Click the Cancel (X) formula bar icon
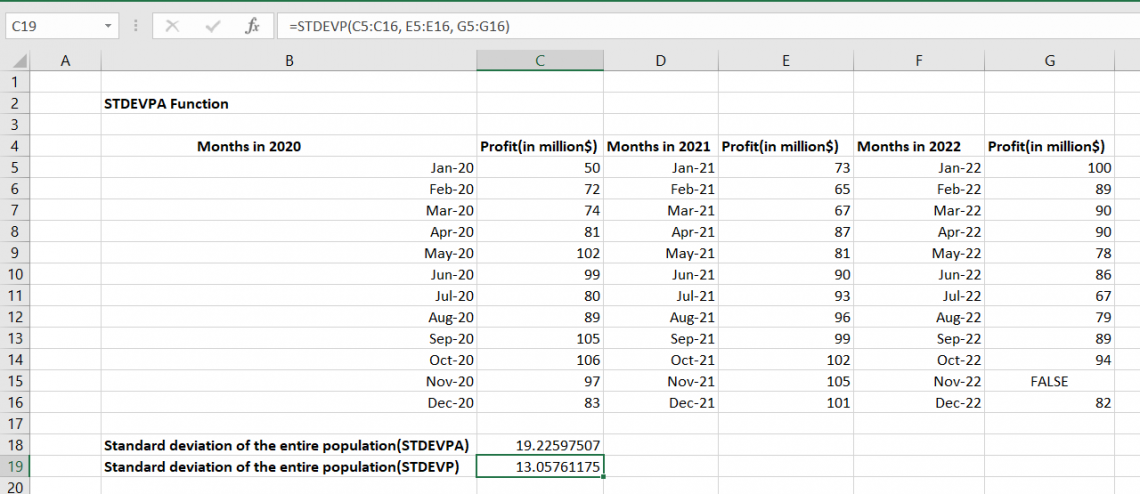Image resolution: width=1140 pixels, height=494 pixels. pyautogui.click(x=172, y=27)
